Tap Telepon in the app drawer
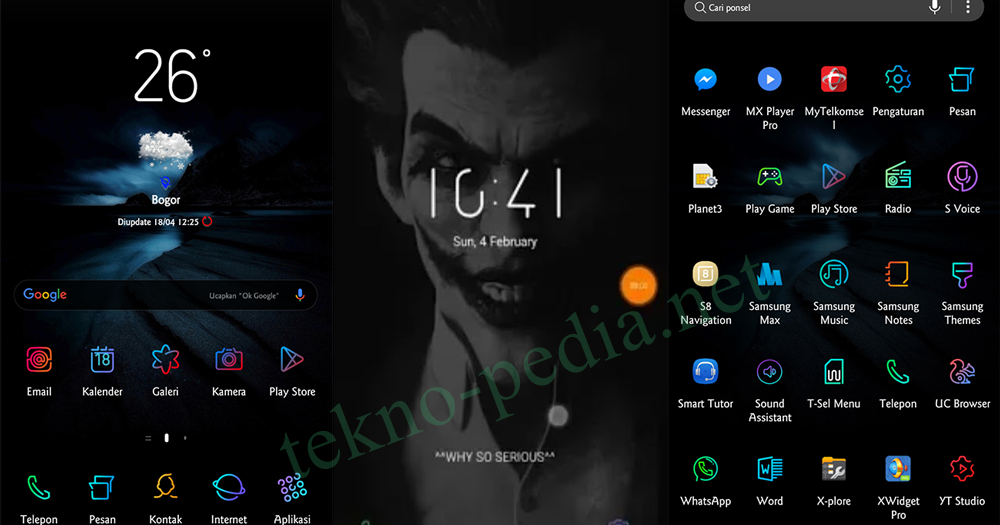 [x=898, y=372]
